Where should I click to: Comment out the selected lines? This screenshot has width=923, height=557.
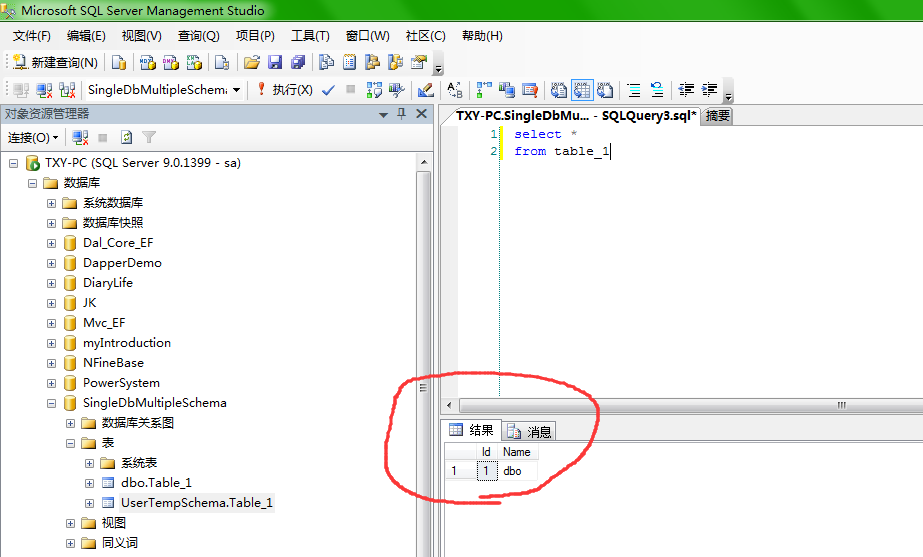click(634, 90)
